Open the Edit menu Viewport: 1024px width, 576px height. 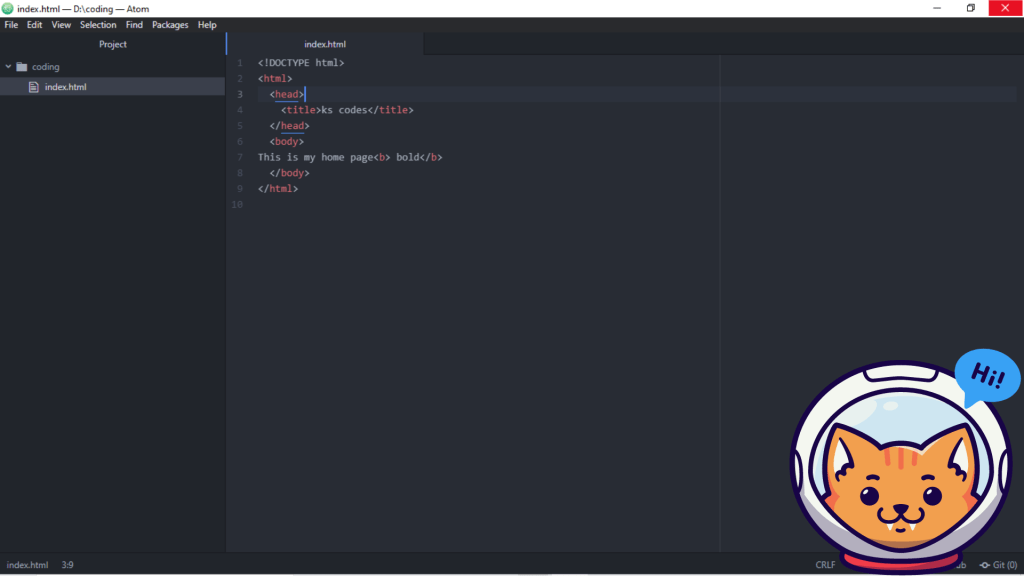point(35,25)
